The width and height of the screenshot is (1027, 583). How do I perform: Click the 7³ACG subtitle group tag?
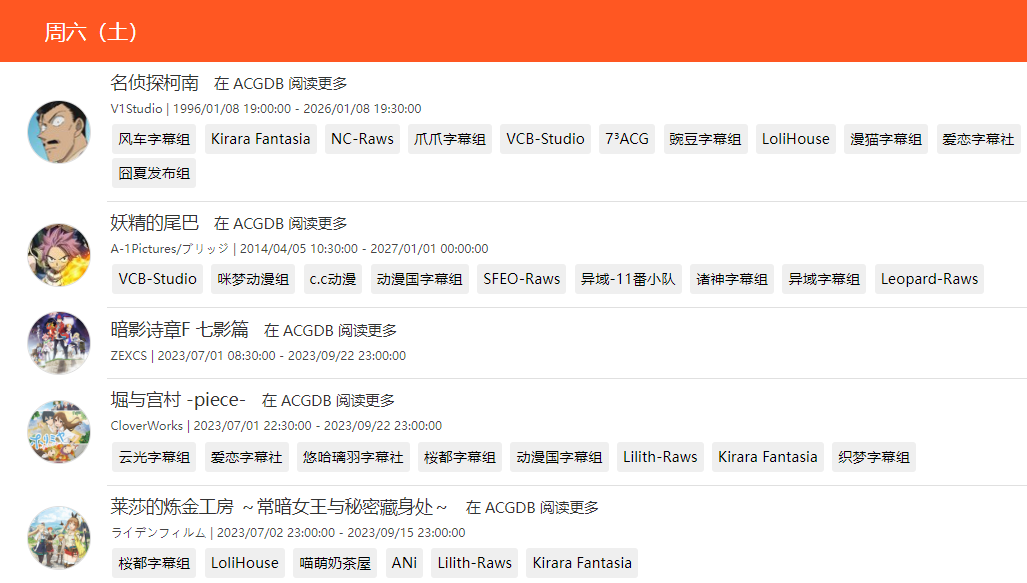(x=627, y=139)
